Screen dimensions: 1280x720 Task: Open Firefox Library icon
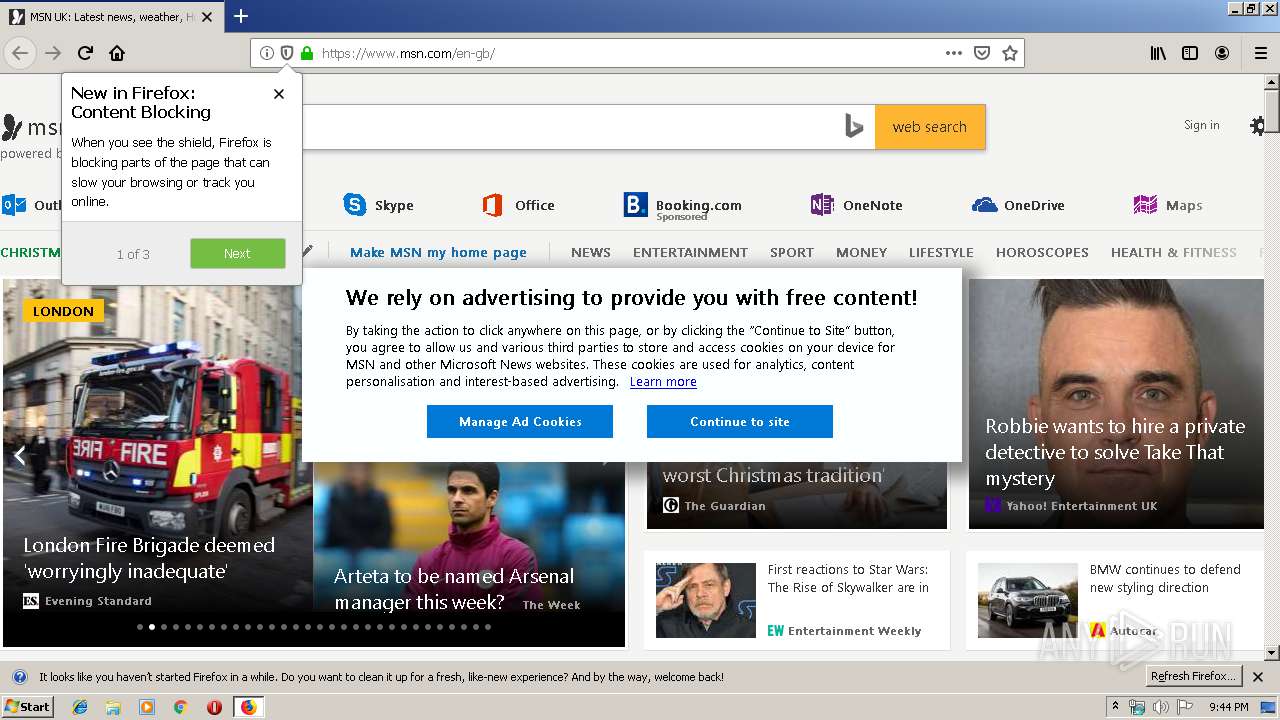[1158, 53]
